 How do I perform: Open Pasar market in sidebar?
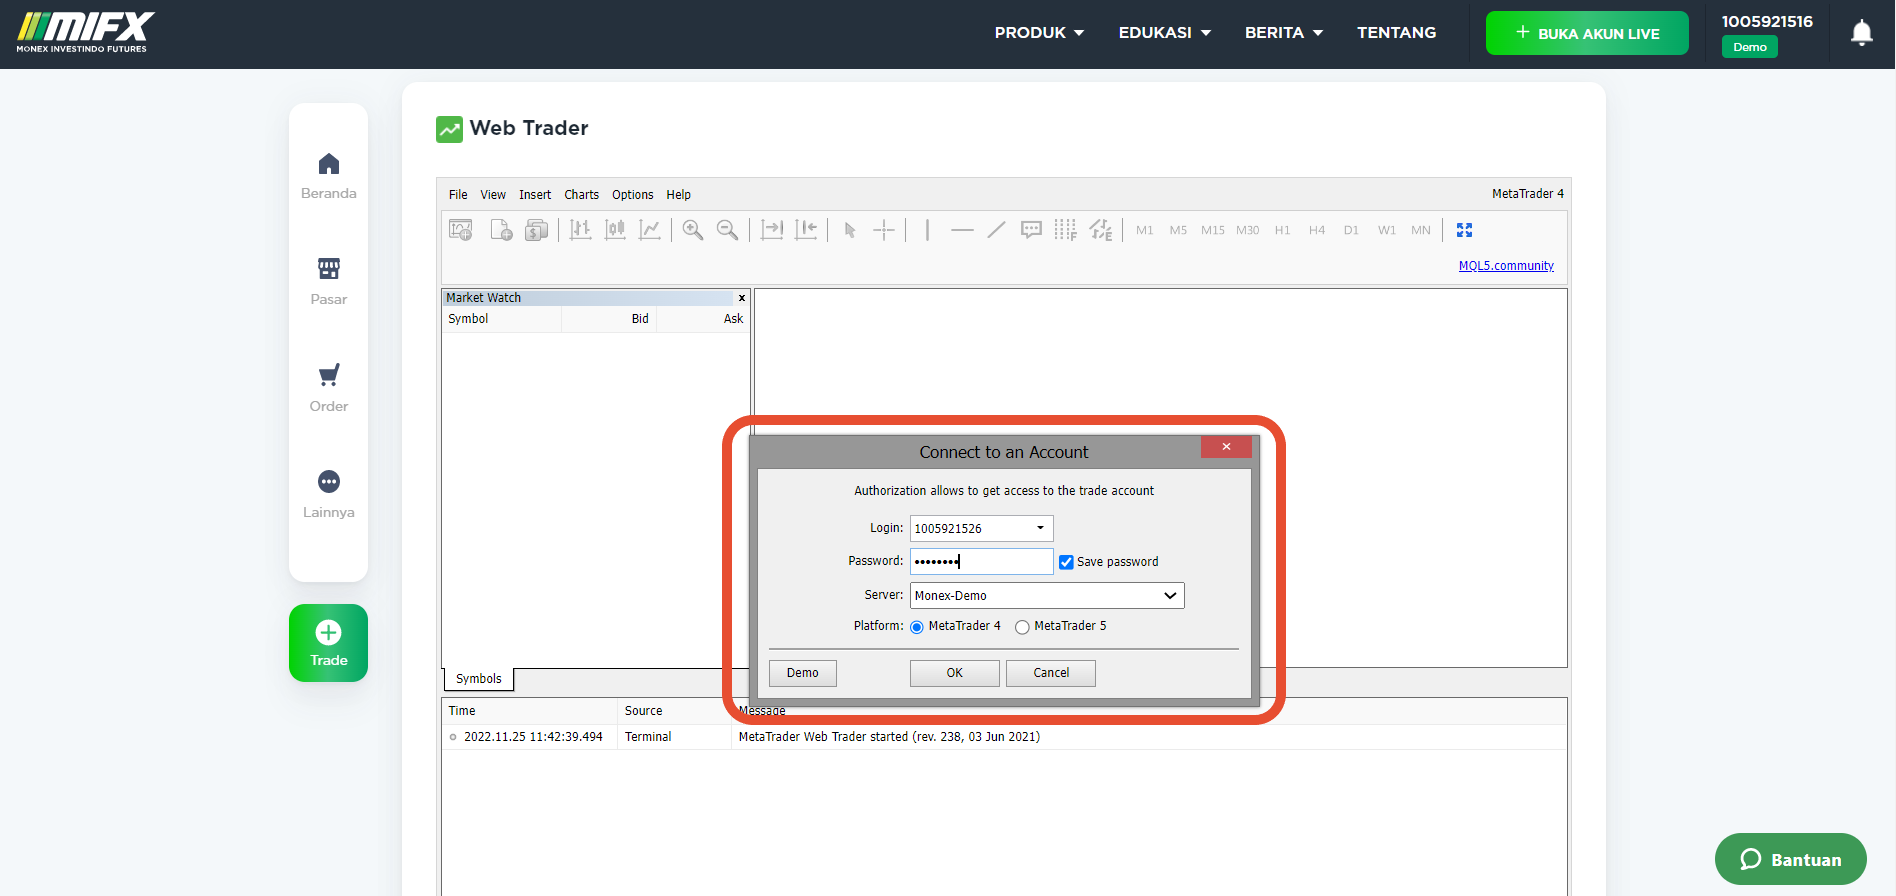pyautogui.click(x=328, y=282)
